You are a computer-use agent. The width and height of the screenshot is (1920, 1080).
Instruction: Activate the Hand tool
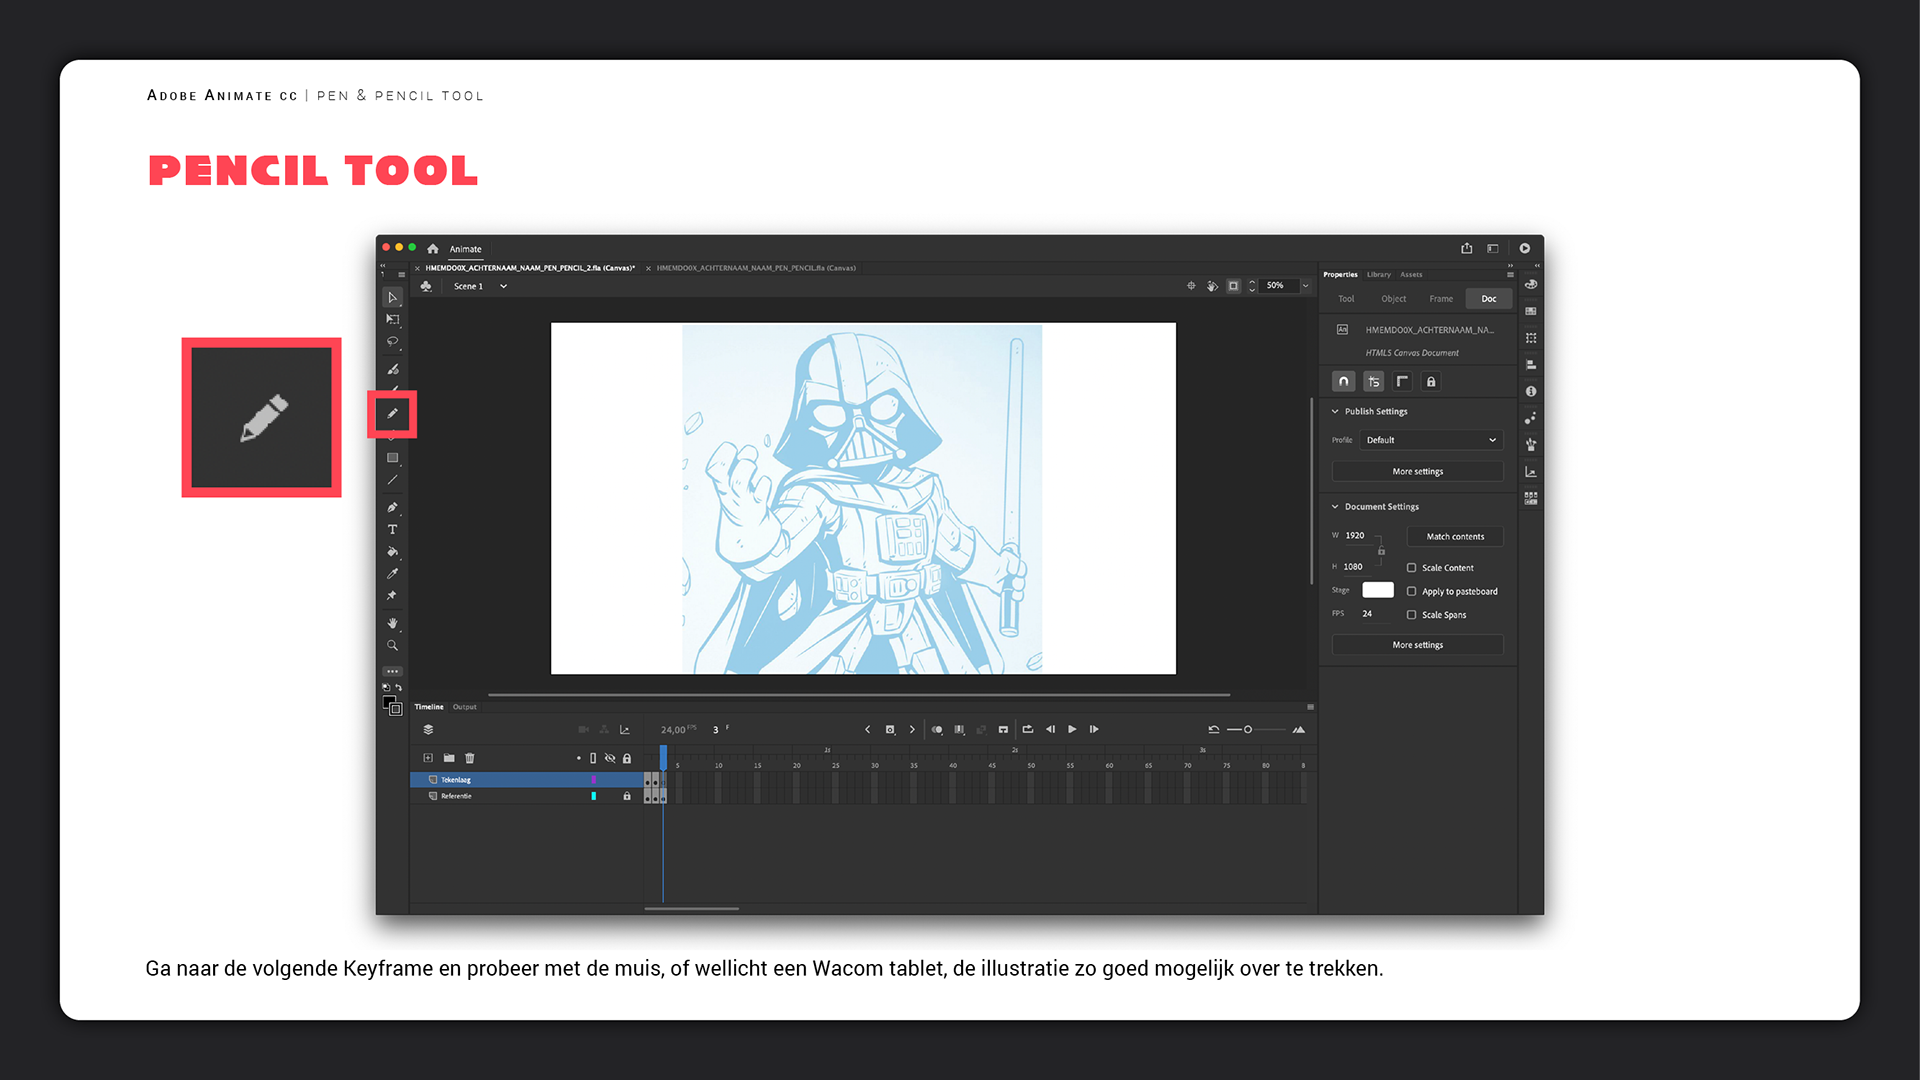pos(392,623)
